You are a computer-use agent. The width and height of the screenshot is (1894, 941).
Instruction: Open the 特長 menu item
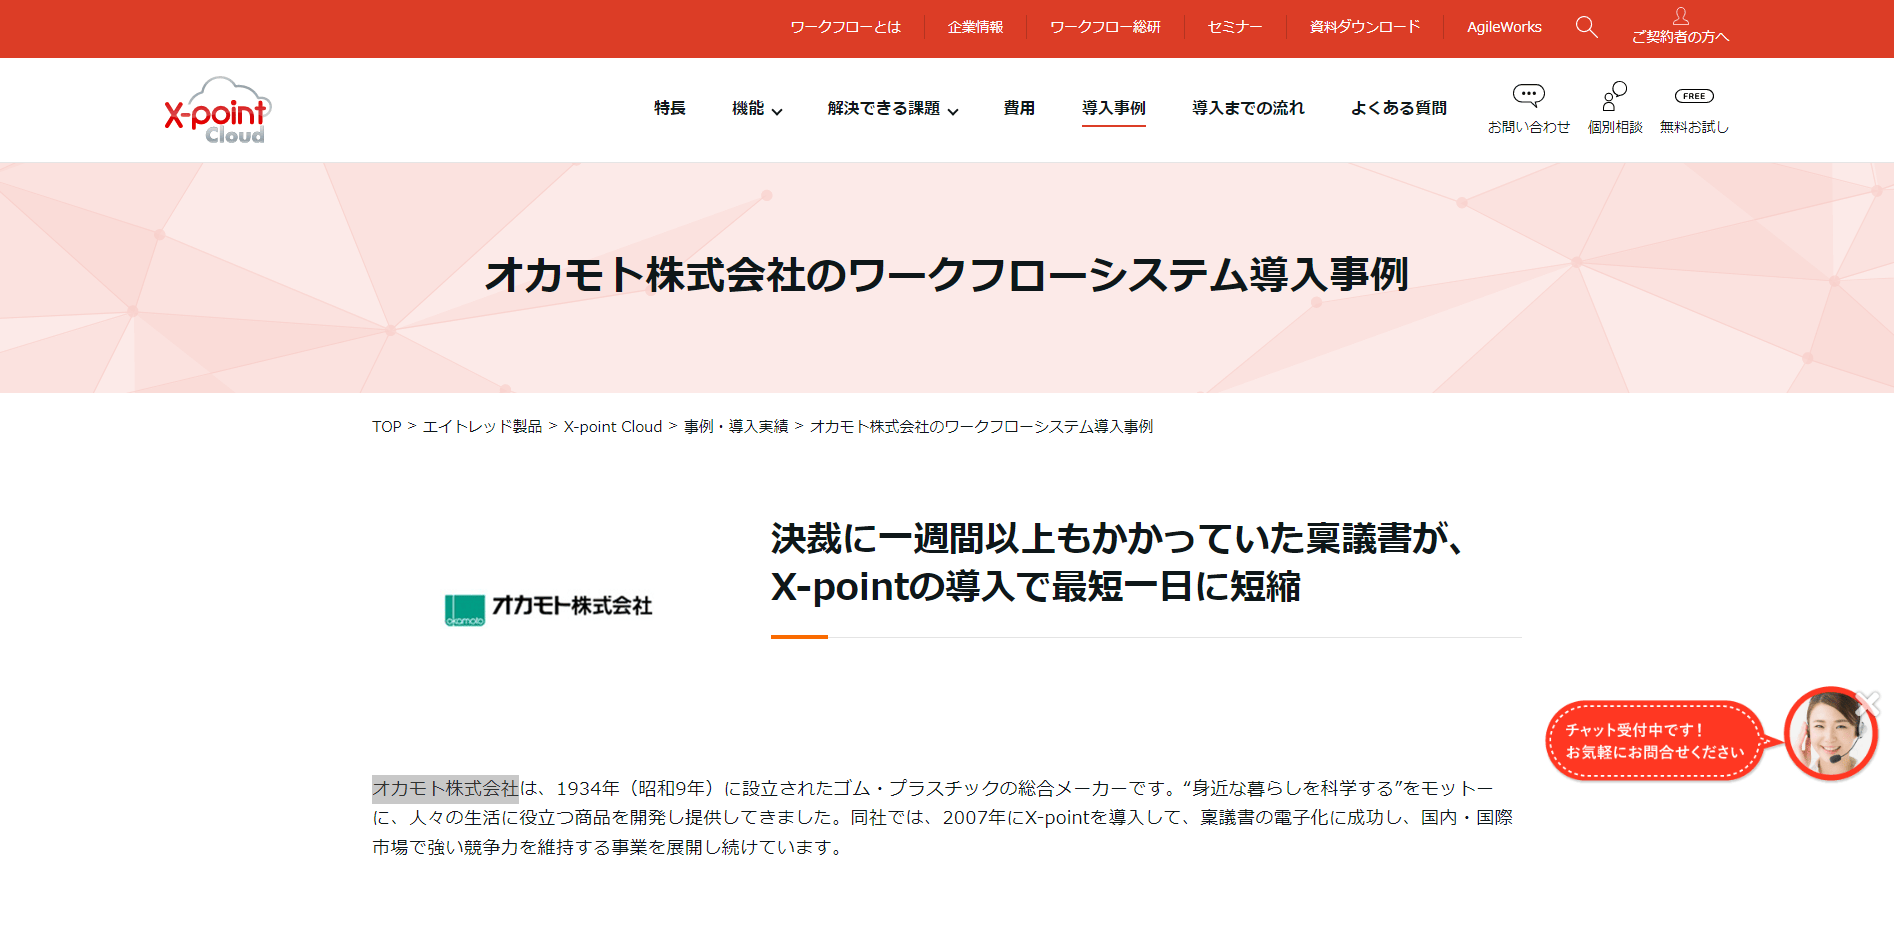click(x=670, y=108)
